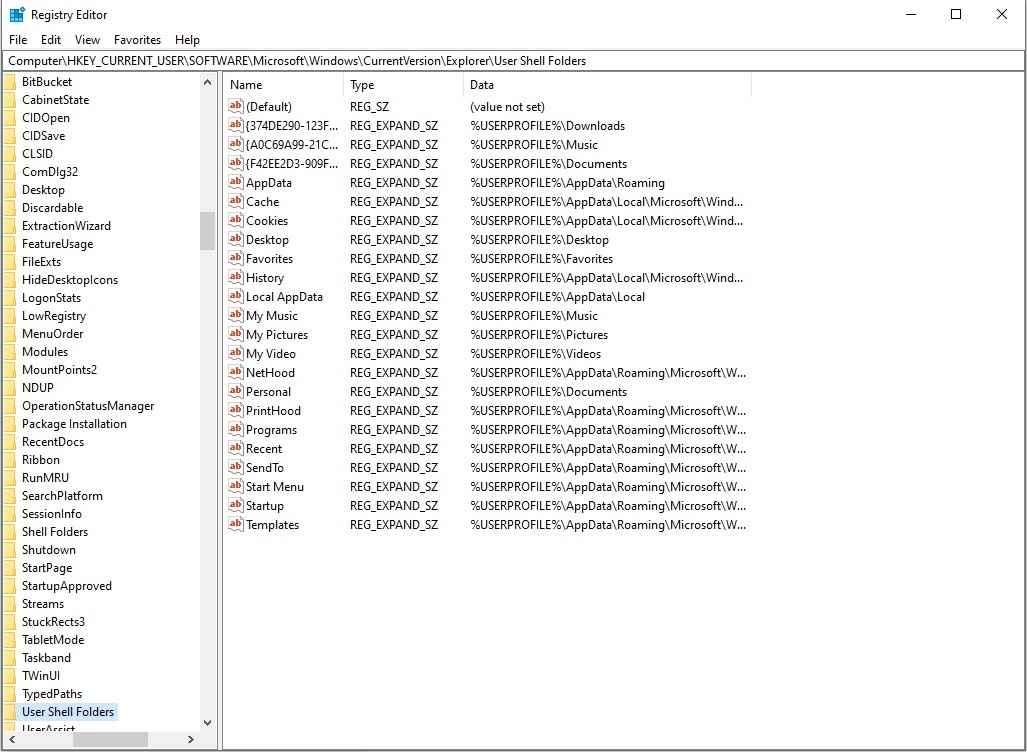Select the Local AppData value name
1027x752 pixels.
coord(284,297)
